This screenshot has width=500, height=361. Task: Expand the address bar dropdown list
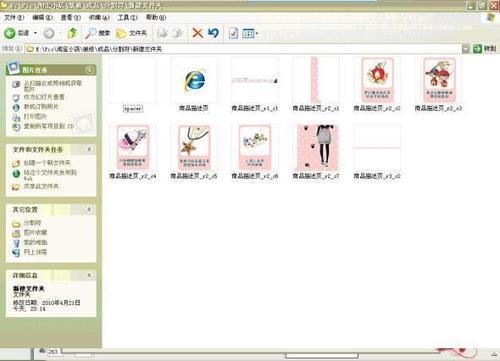click(x=466, y=49)
